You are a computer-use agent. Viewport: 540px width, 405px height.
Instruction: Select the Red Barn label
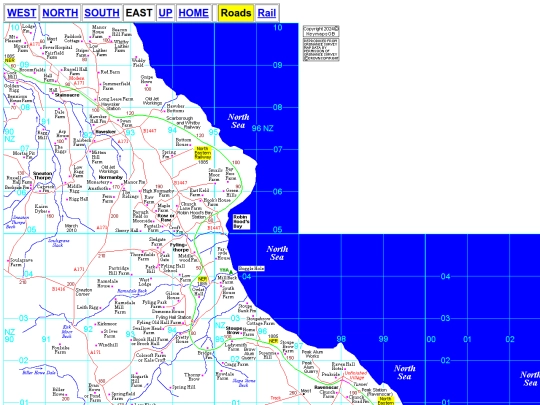click(110, 72)
